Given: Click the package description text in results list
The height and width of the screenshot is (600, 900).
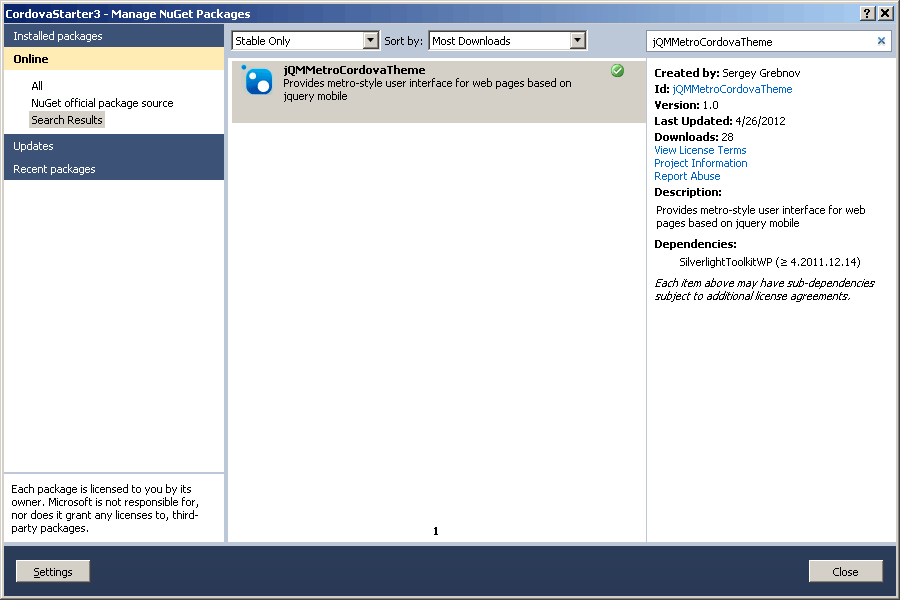Looking at the screenshot, I should click(427, 90).
